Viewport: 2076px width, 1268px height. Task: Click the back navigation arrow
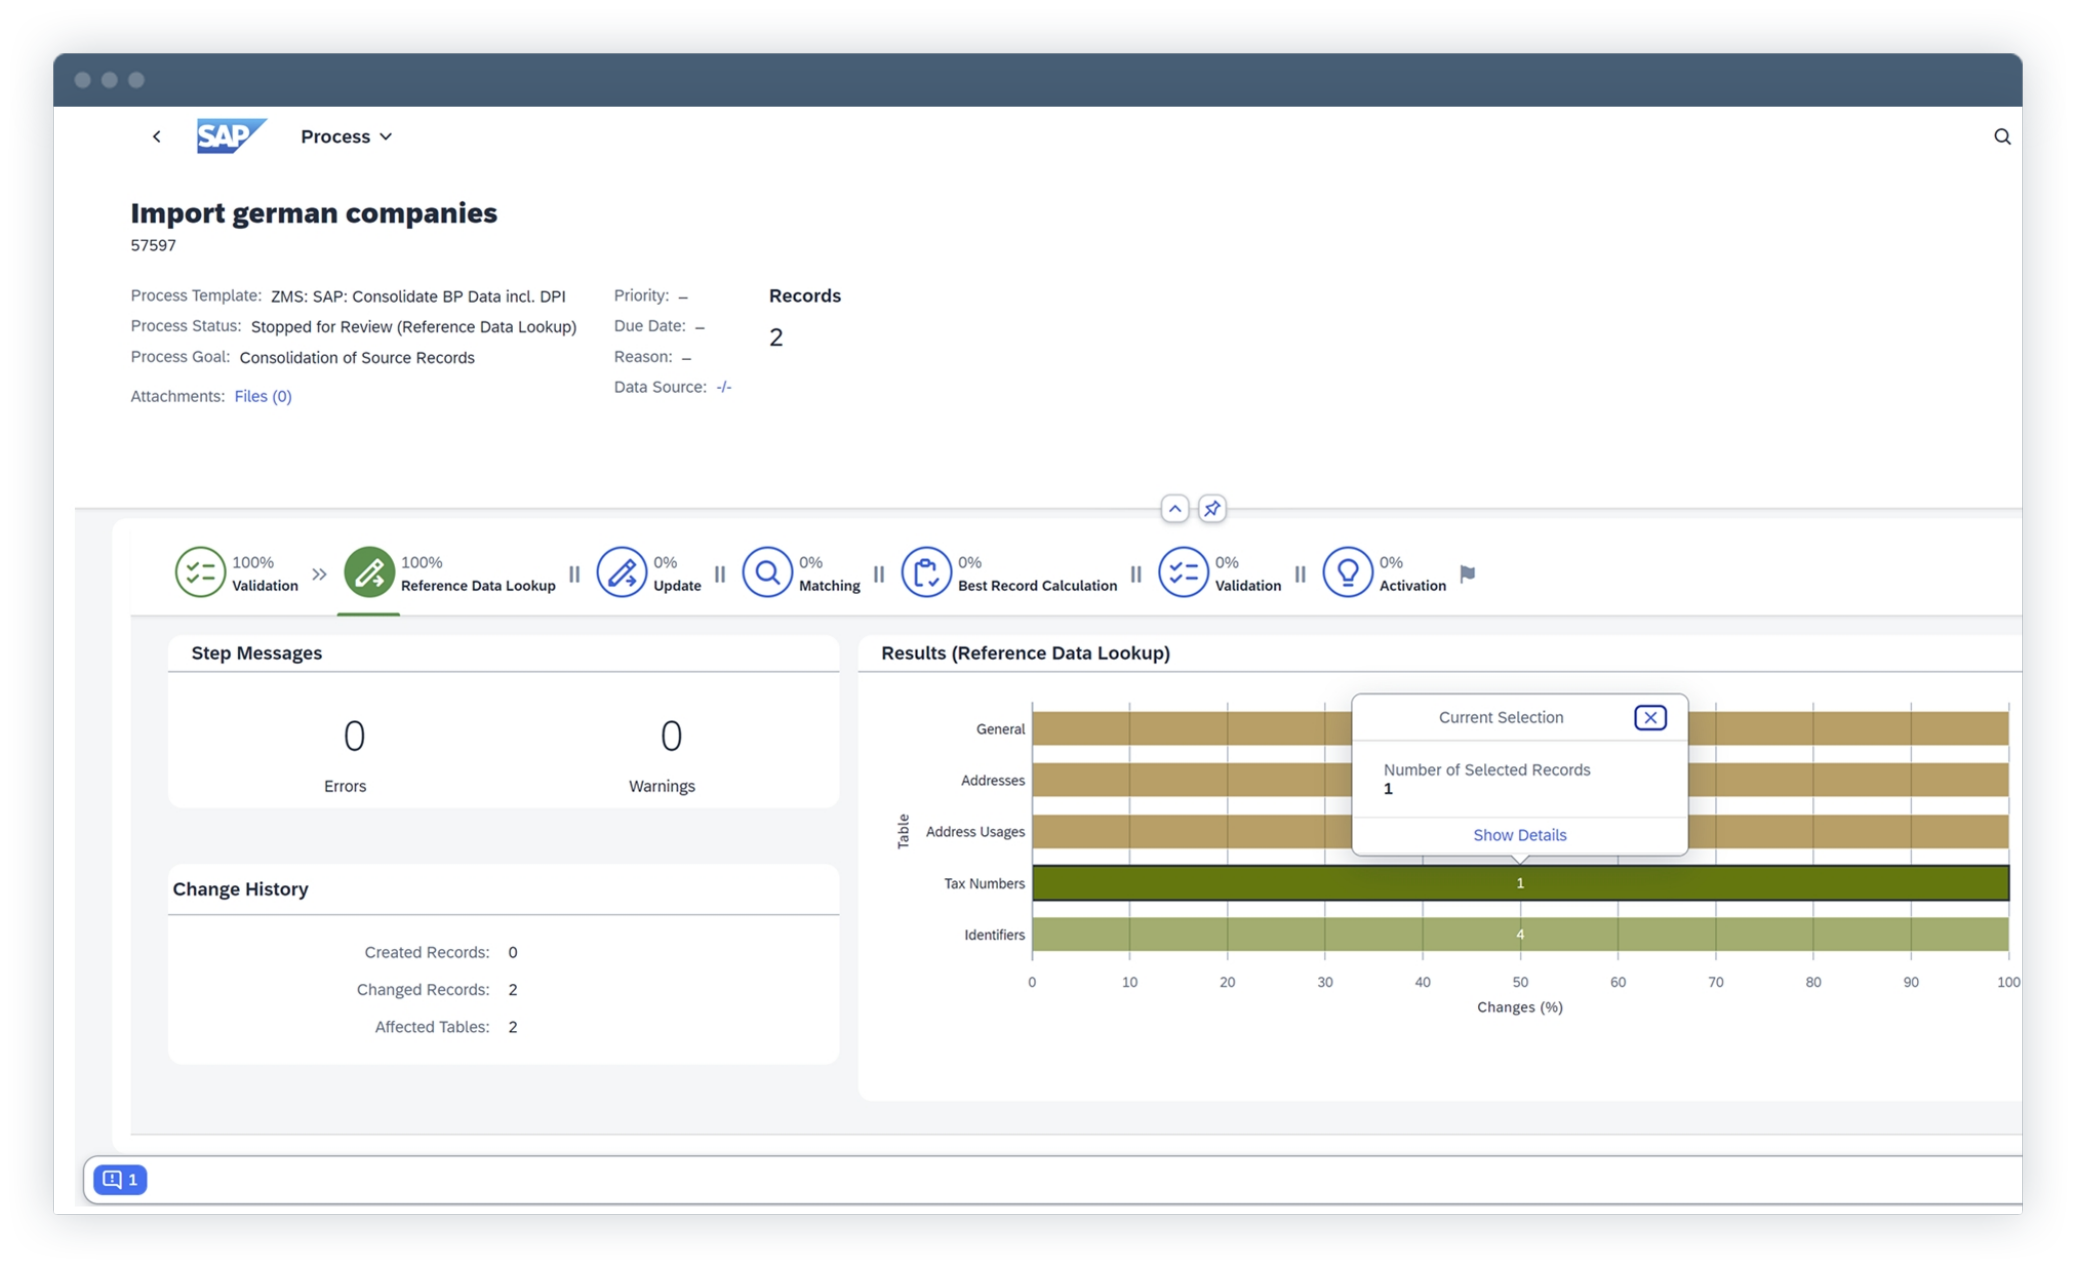(x=157, y=136)
